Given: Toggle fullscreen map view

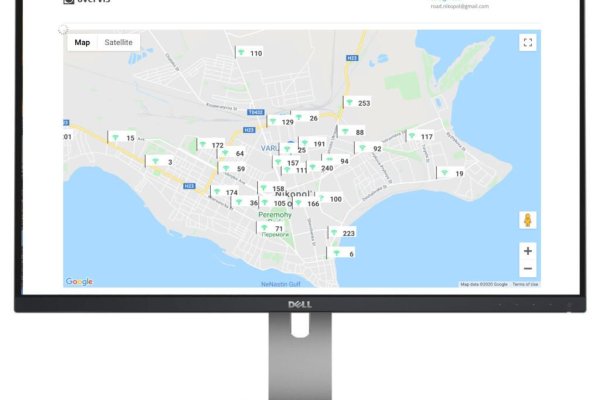Looking at the screenshot, I should point(527,42).
